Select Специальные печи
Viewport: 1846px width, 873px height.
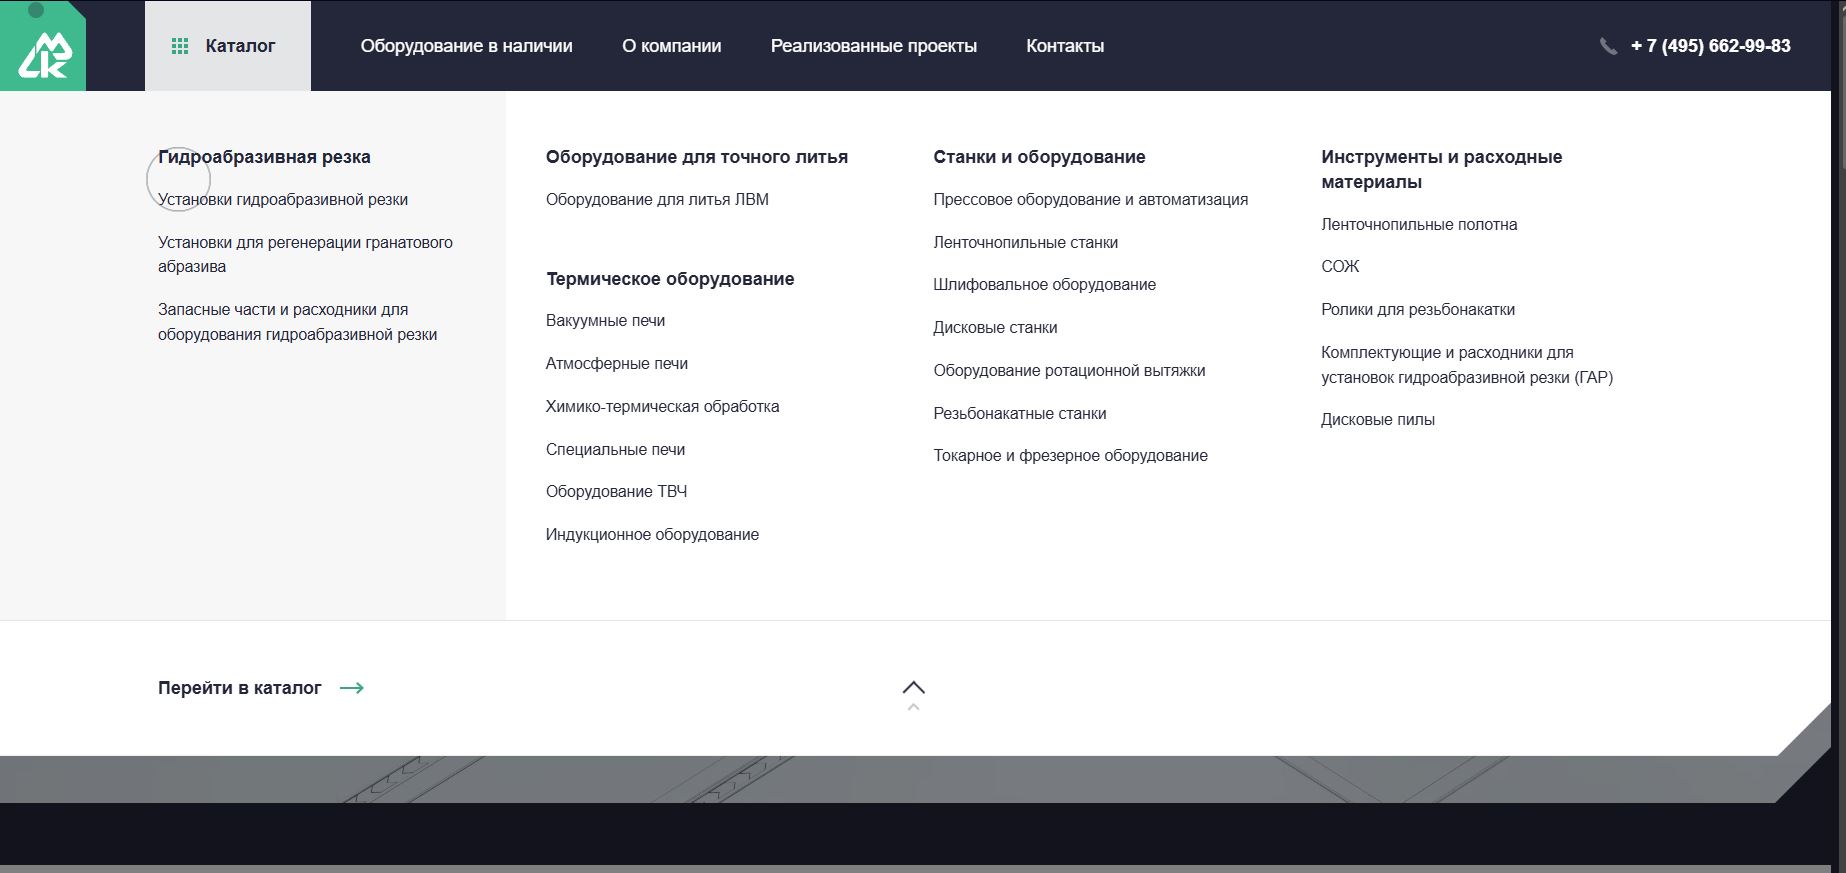pos(615,450)
